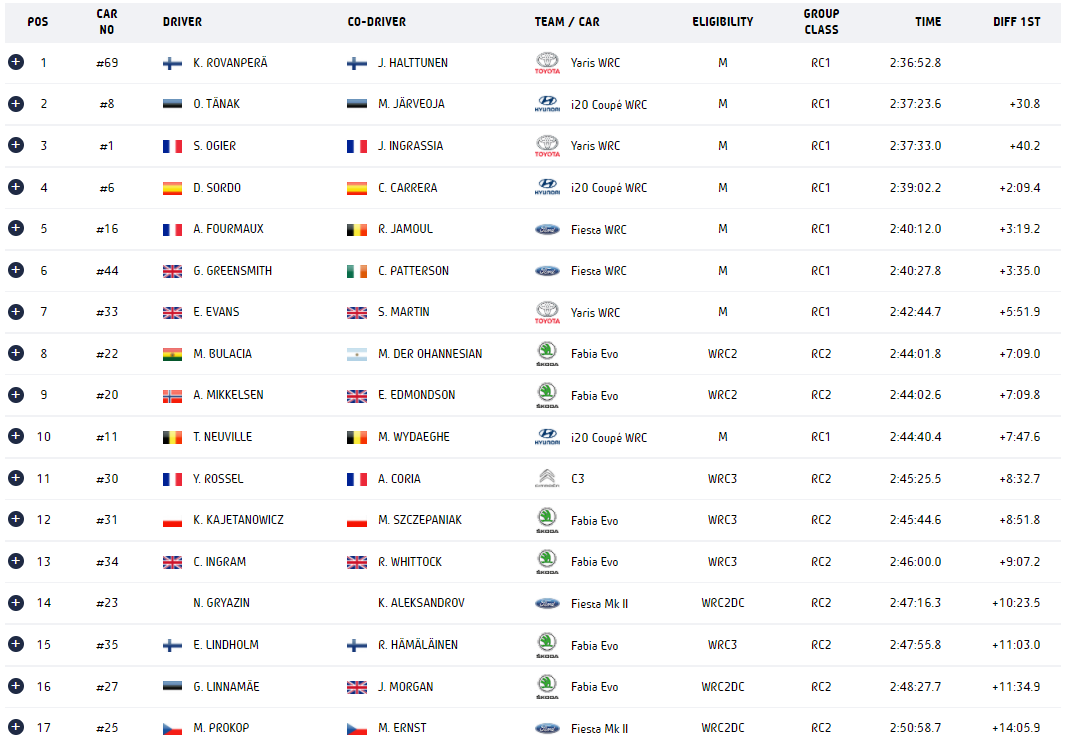Click the Finnish flag next to Rovanperä

pos(172,63)
